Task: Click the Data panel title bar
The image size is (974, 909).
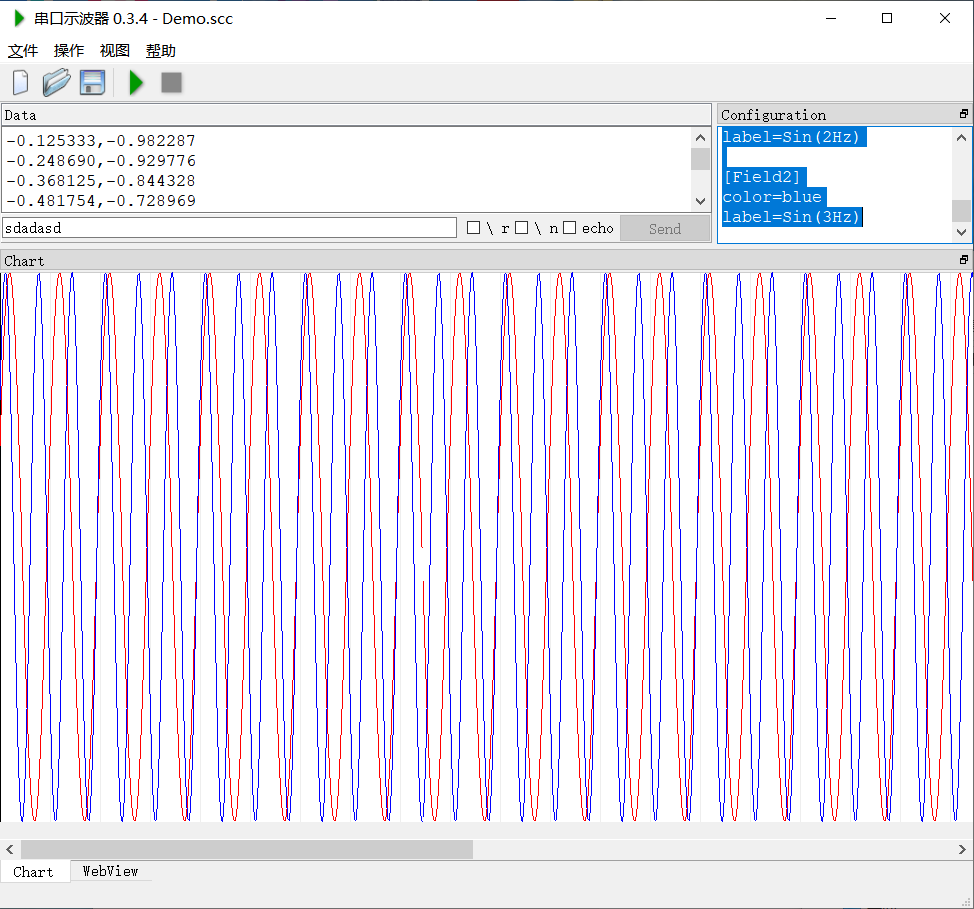Action: point(356,115)
